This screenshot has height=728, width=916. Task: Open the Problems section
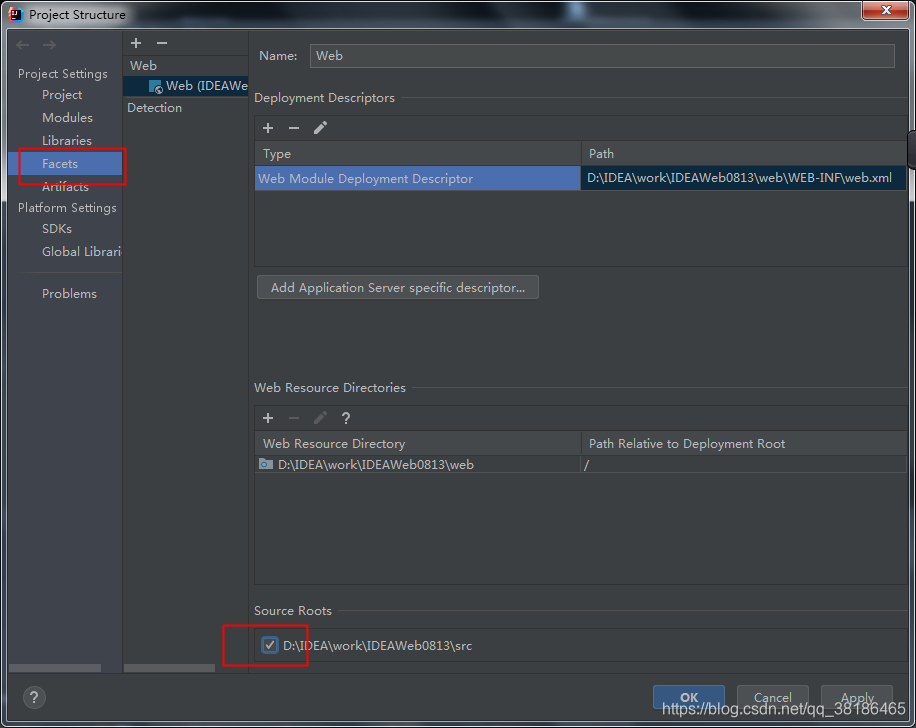pyautogui.click(x=70, y=293)
